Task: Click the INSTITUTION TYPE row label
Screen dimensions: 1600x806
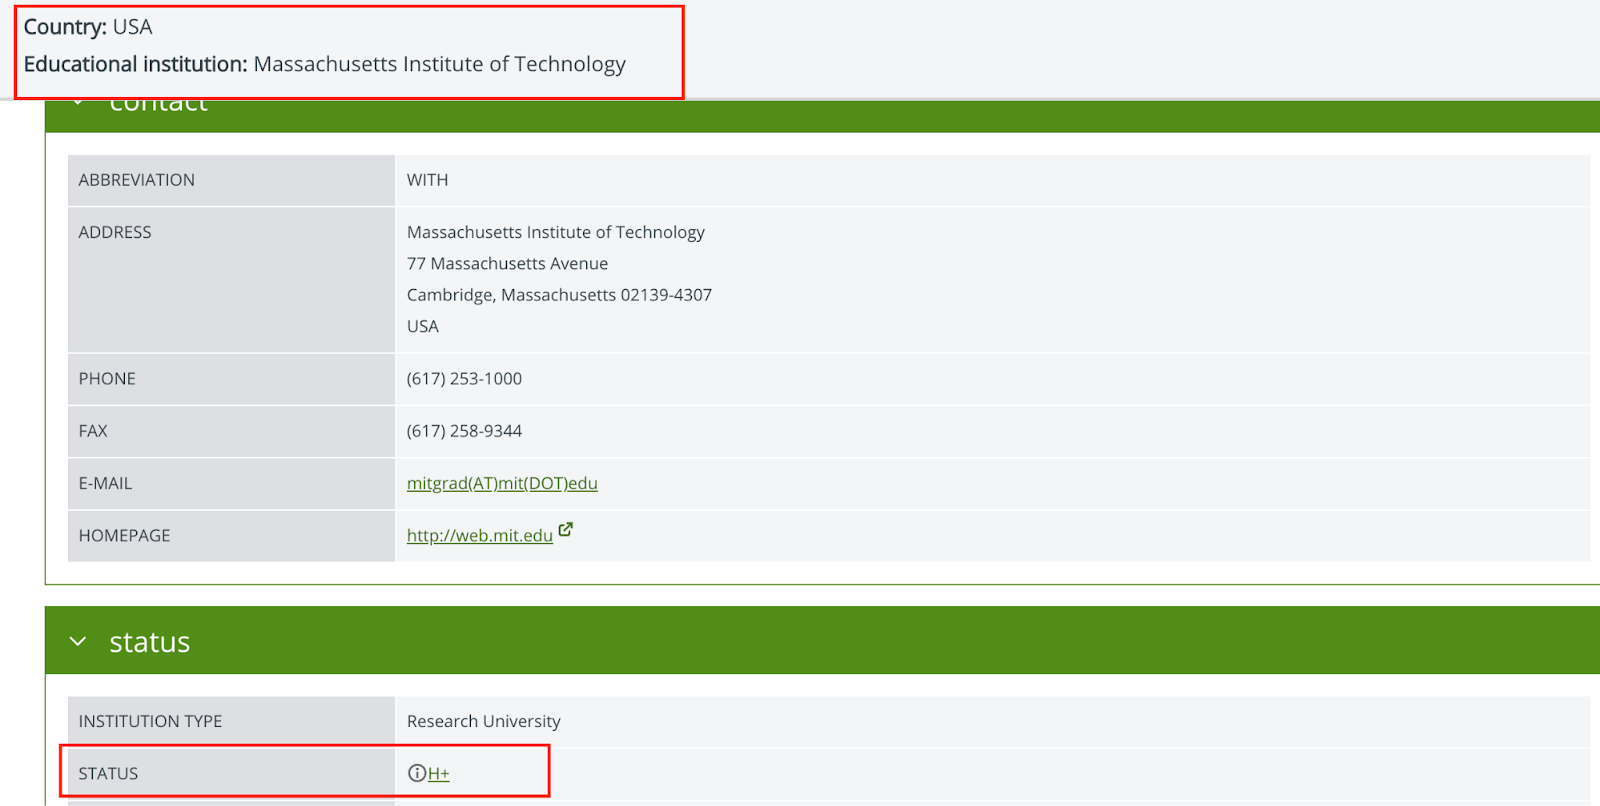Action: pyautogui.click(x=150, y=721)
